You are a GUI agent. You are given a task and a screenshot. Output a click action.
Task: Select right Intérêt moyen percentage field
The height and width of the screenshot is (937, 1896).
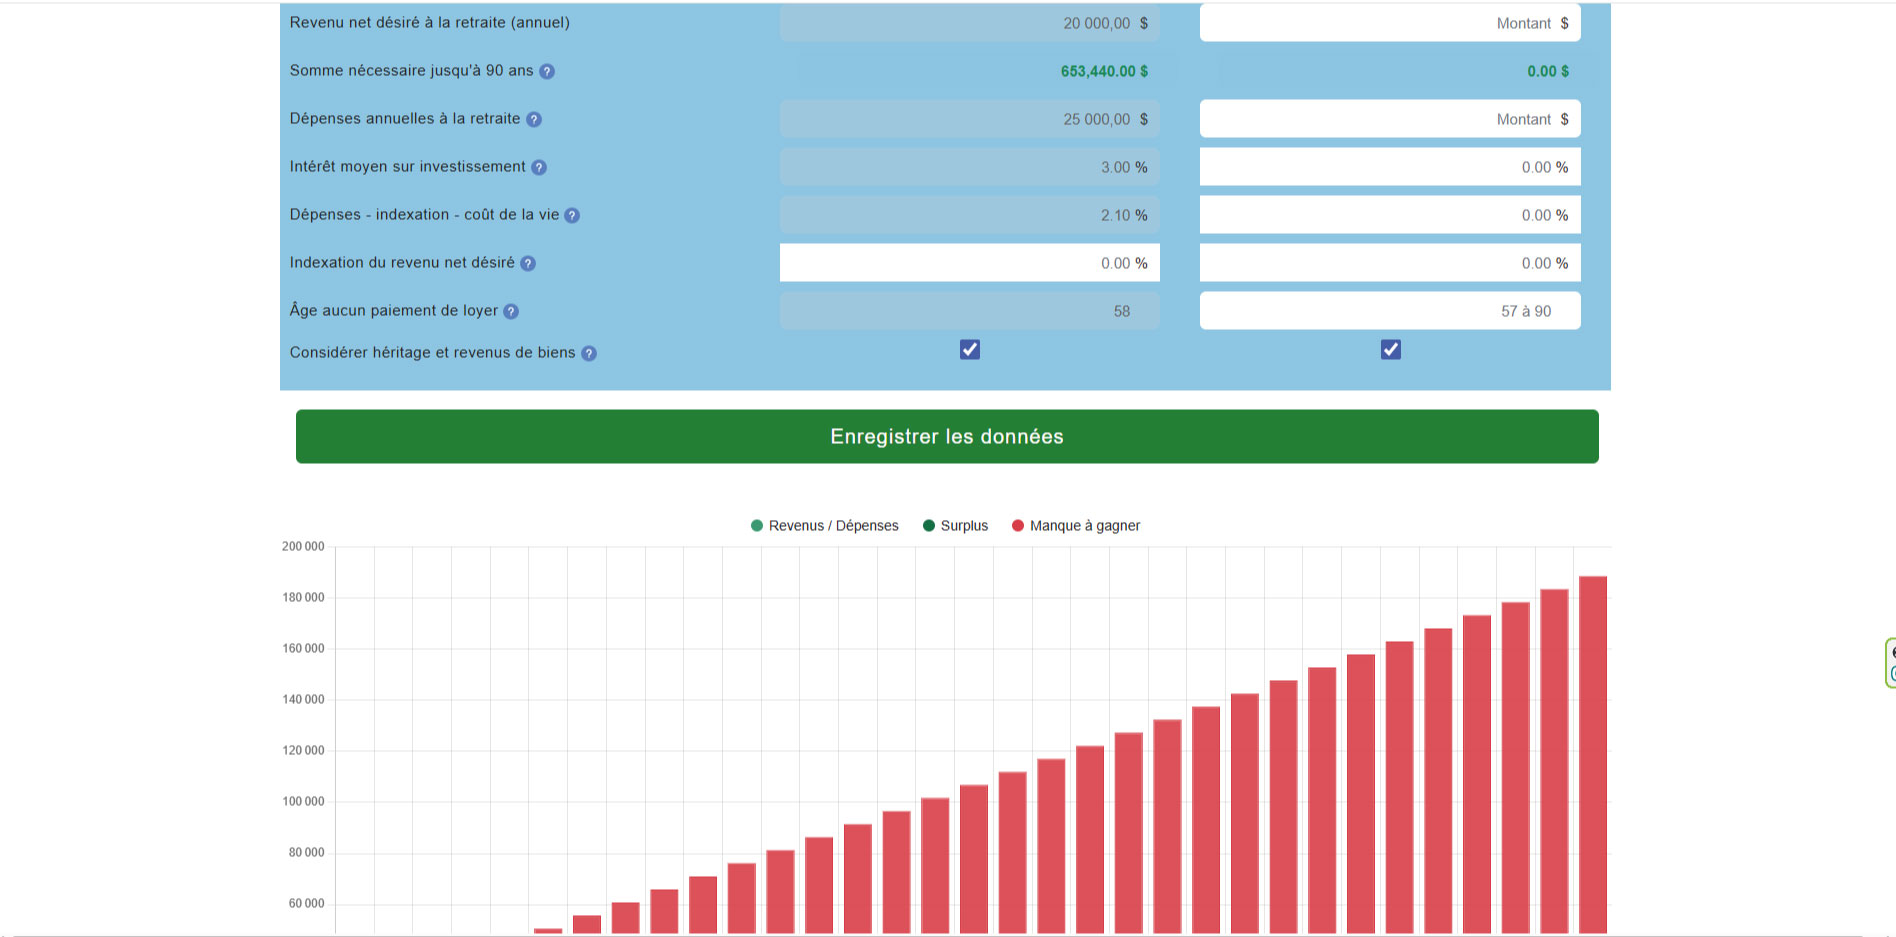(1389, 167)
